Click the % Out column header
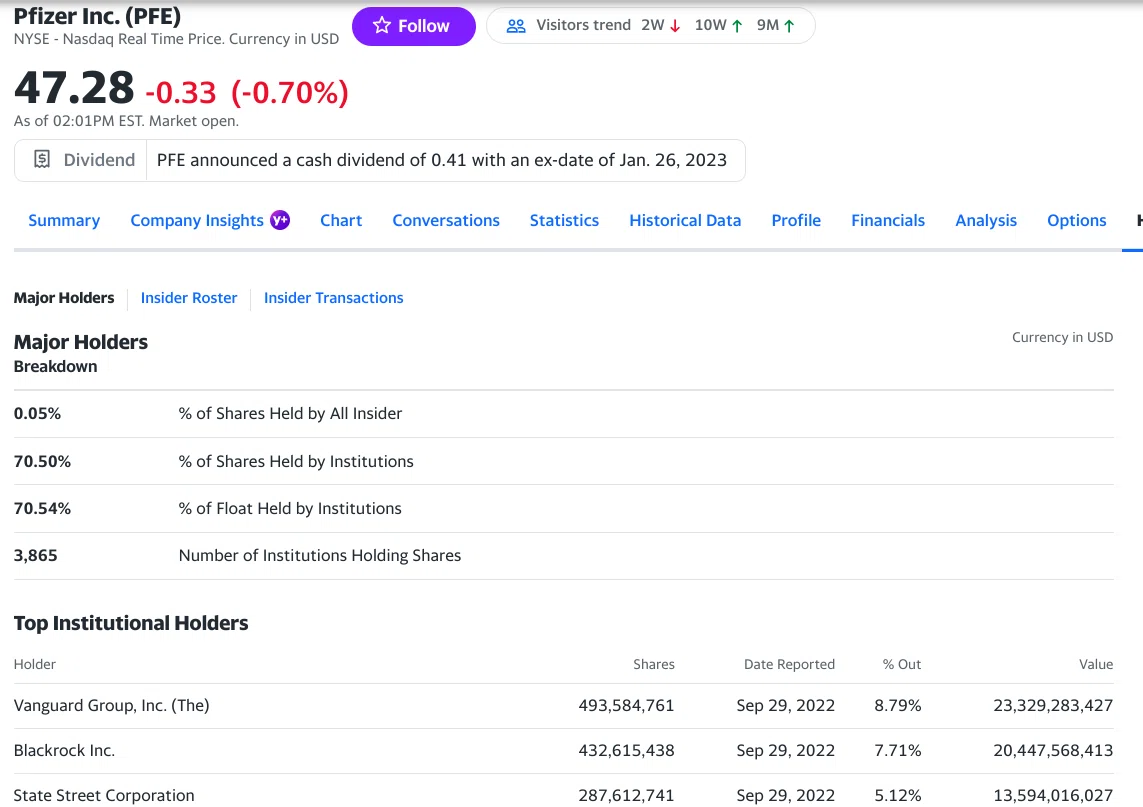The height and width of the screenshot is (807, 1143). point(902,664)
